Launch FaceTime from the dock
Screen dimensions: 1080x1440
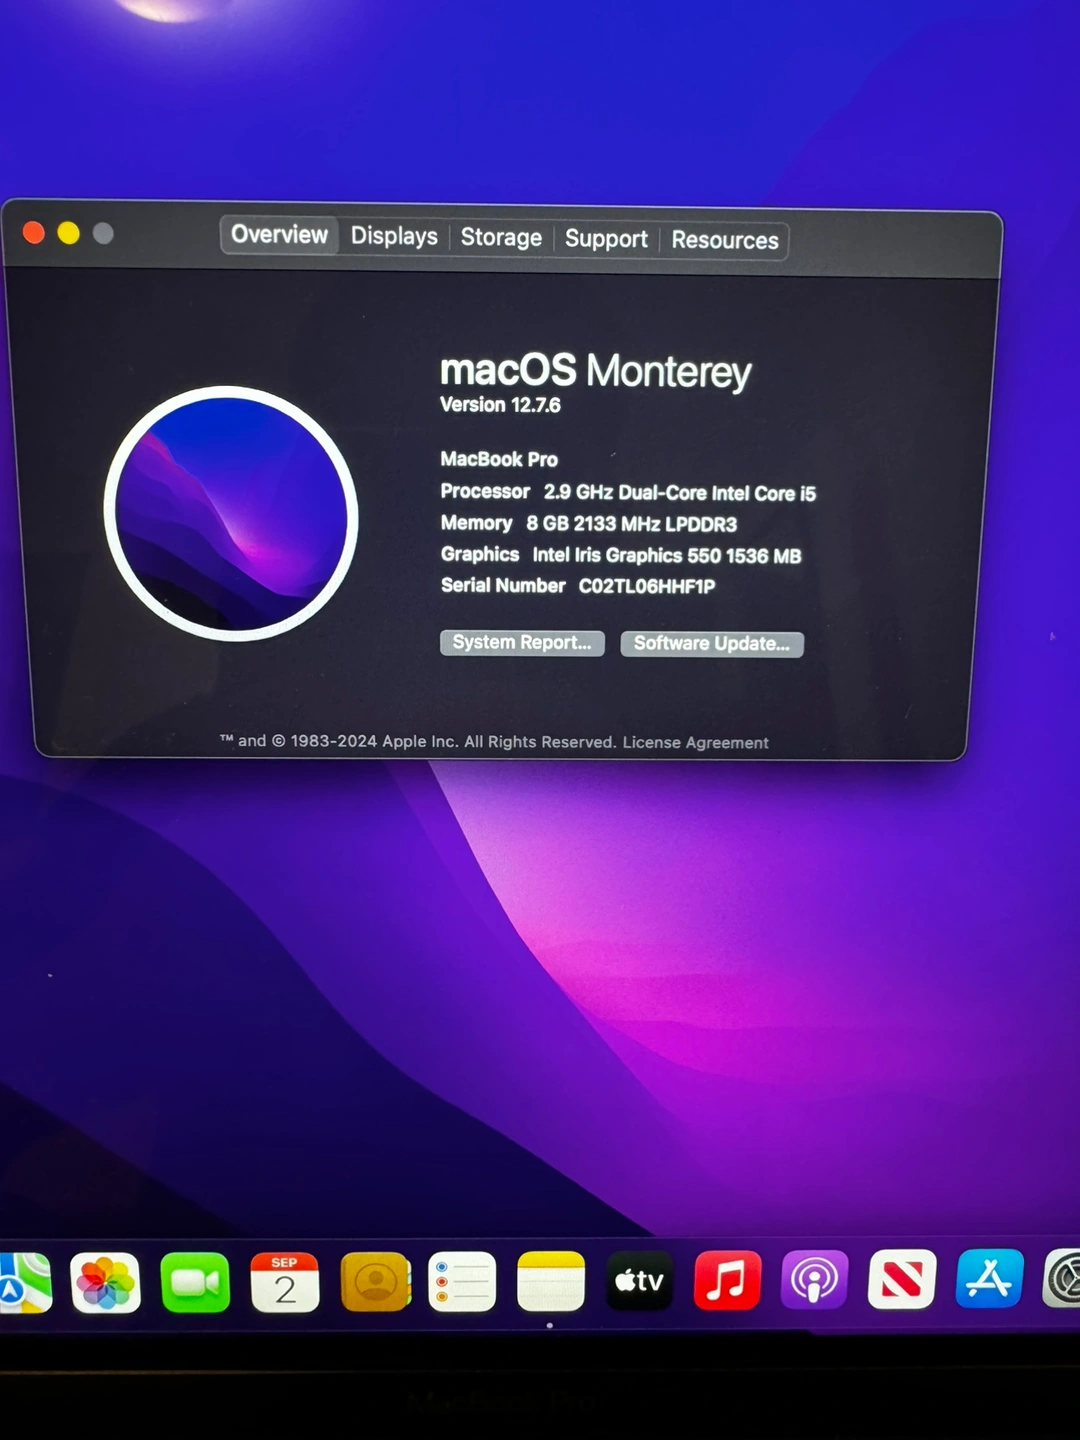pos(195,1282)
